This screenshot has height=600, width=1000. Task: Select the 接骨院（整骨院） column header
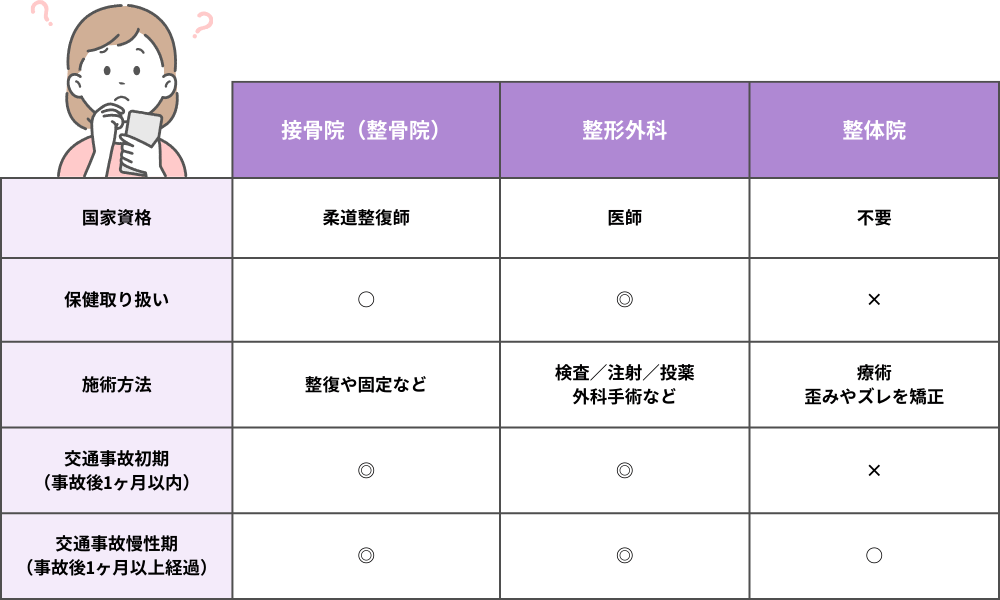[366, 131]
